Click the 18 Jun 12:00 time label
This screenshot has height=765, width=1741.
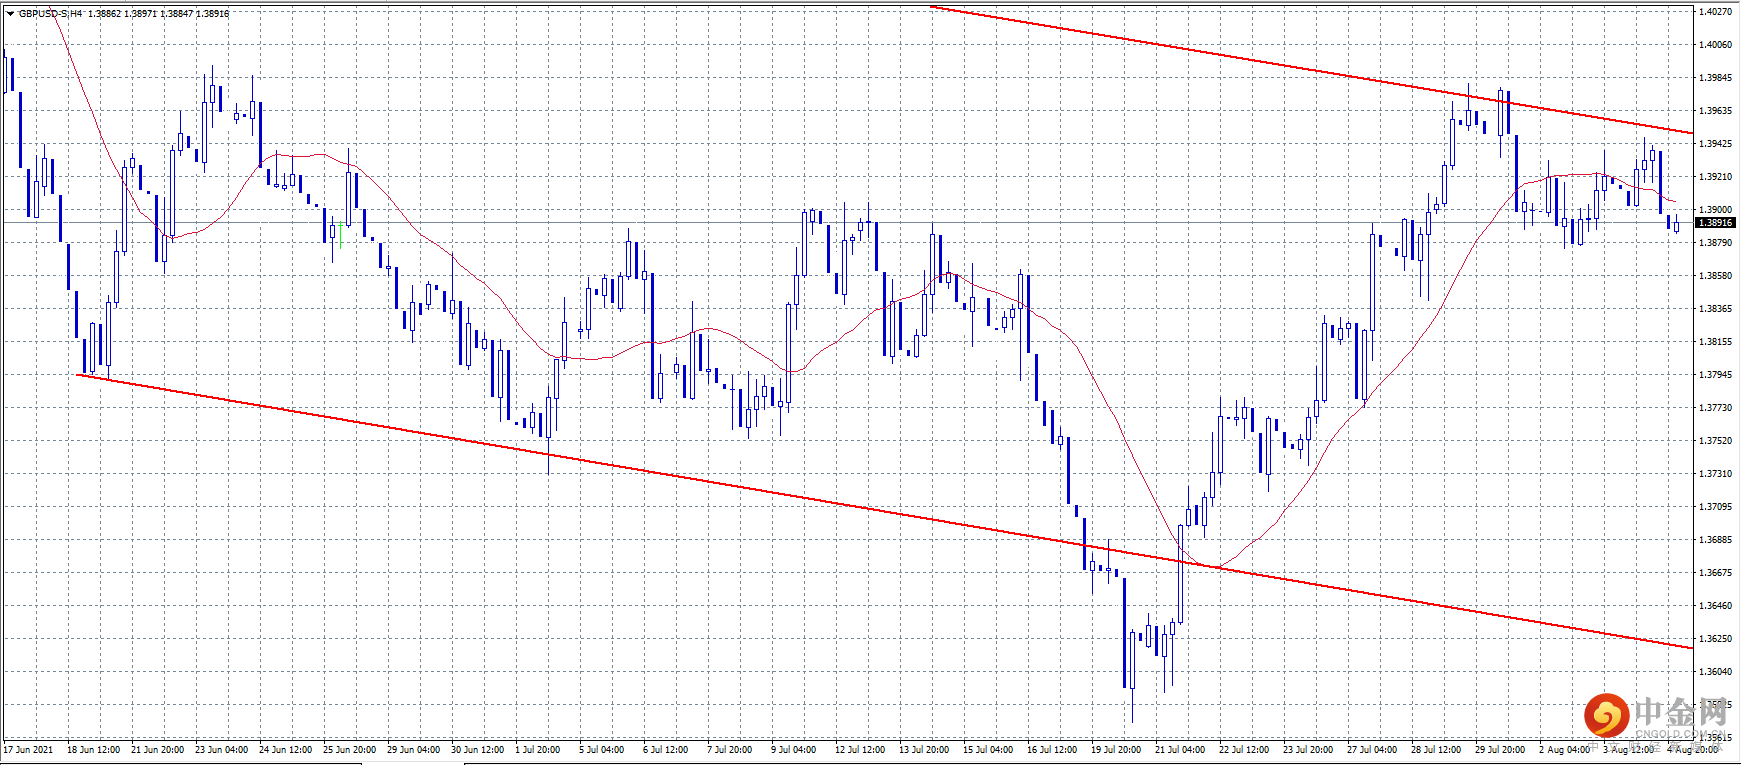(x=93, y=750)
